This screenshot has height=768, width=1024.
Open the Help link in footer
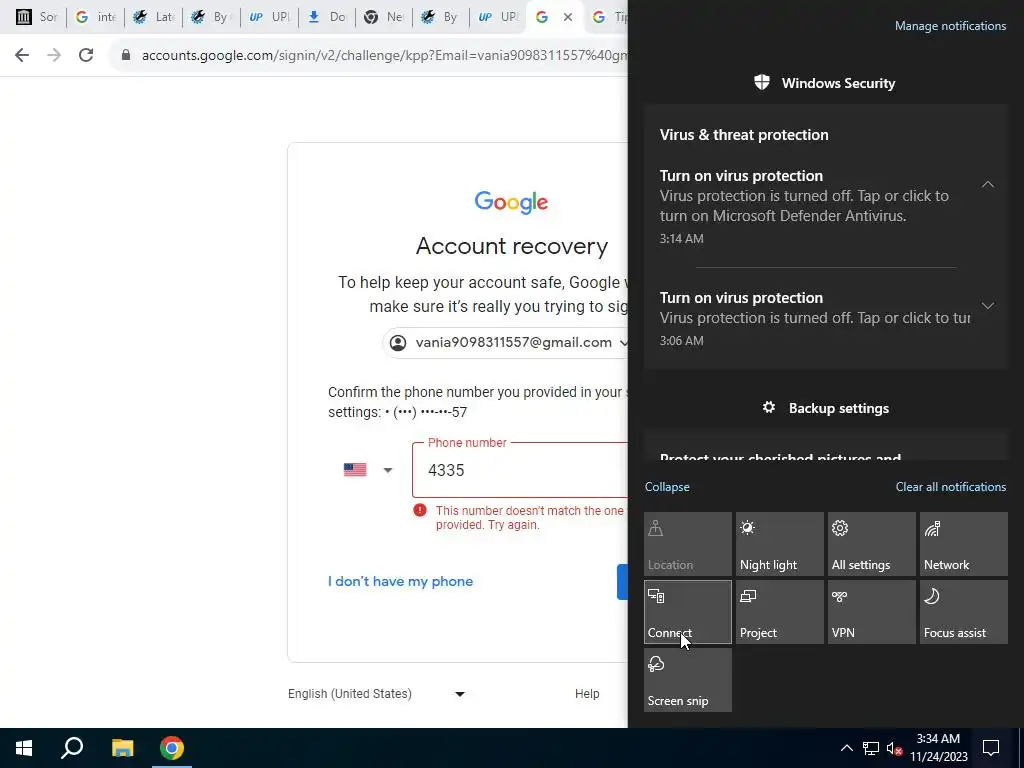[587, 694]
